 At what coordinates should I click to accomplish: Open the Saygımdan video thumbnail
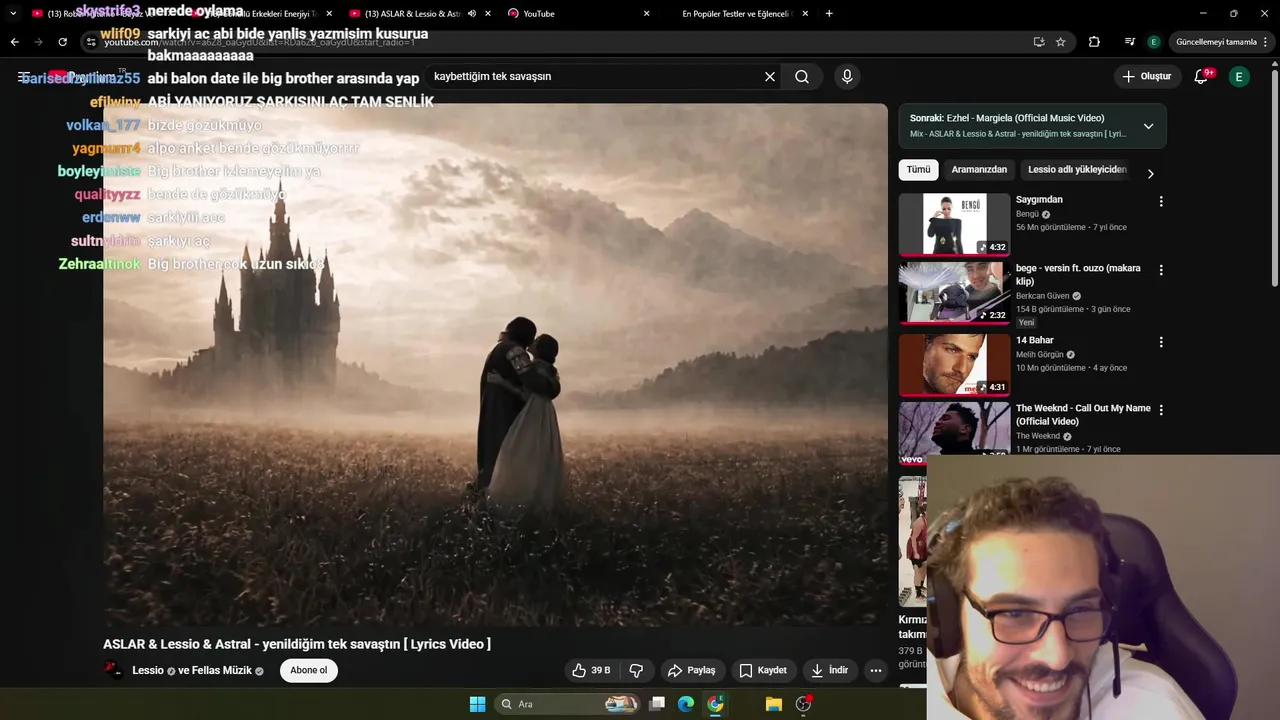(954, 224)
